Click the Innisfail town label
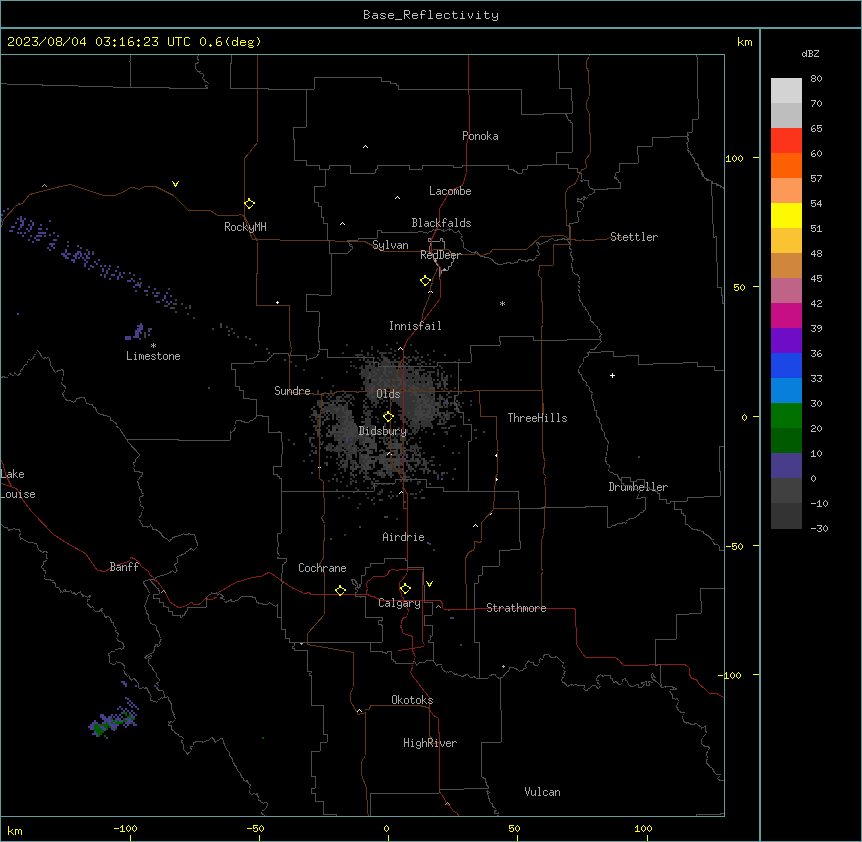 tap(415, 326)
